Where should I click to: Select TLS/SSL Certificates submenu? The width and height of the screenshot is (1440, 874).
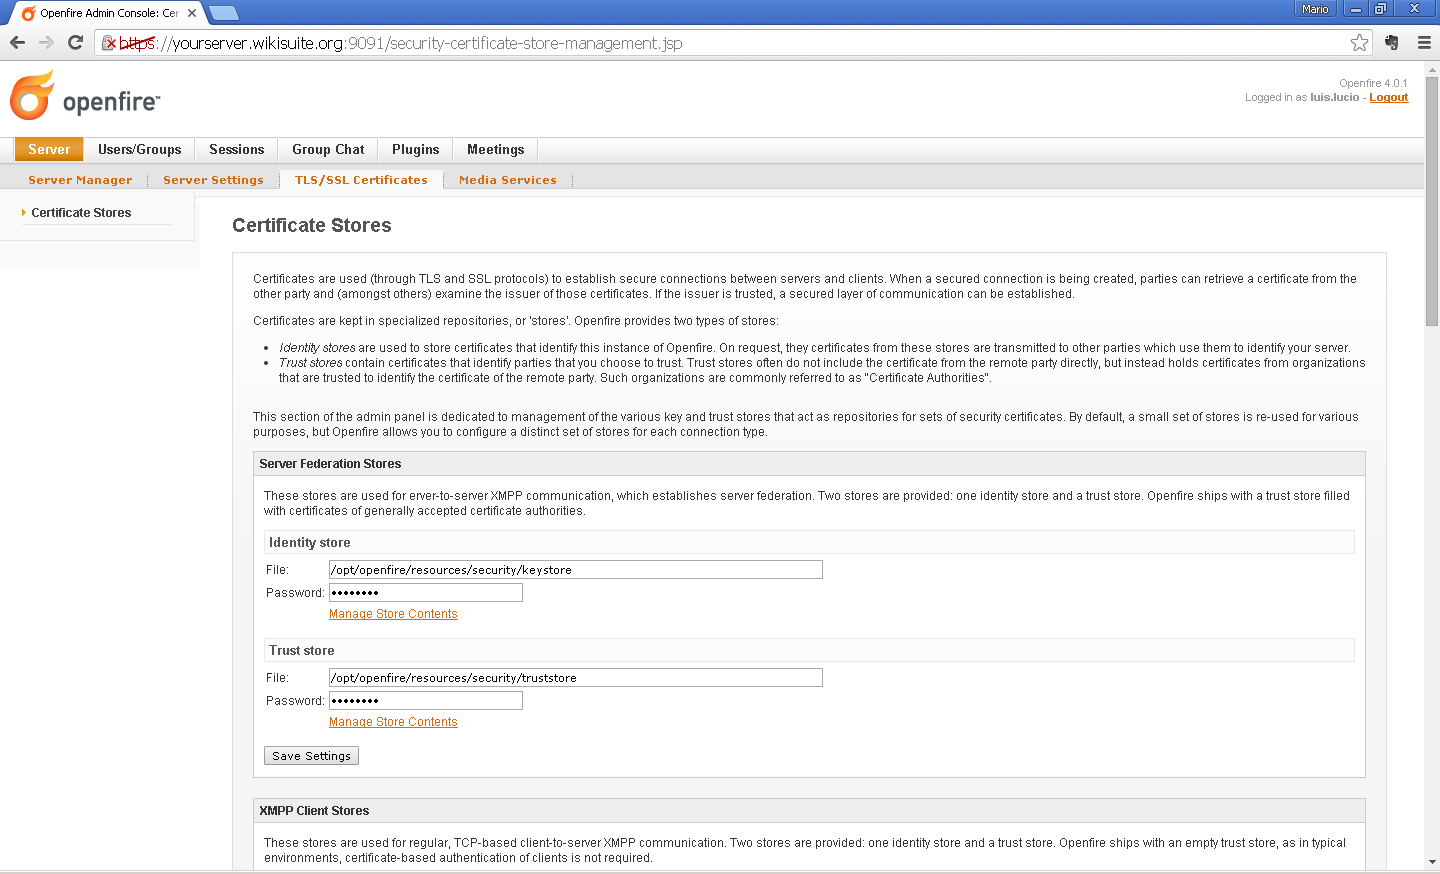pyautogui.click(x=361, y=180)
